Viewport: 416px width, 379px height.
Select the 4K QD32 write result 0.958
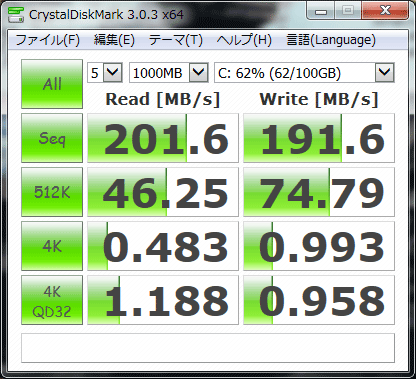(x=319, y=300)
